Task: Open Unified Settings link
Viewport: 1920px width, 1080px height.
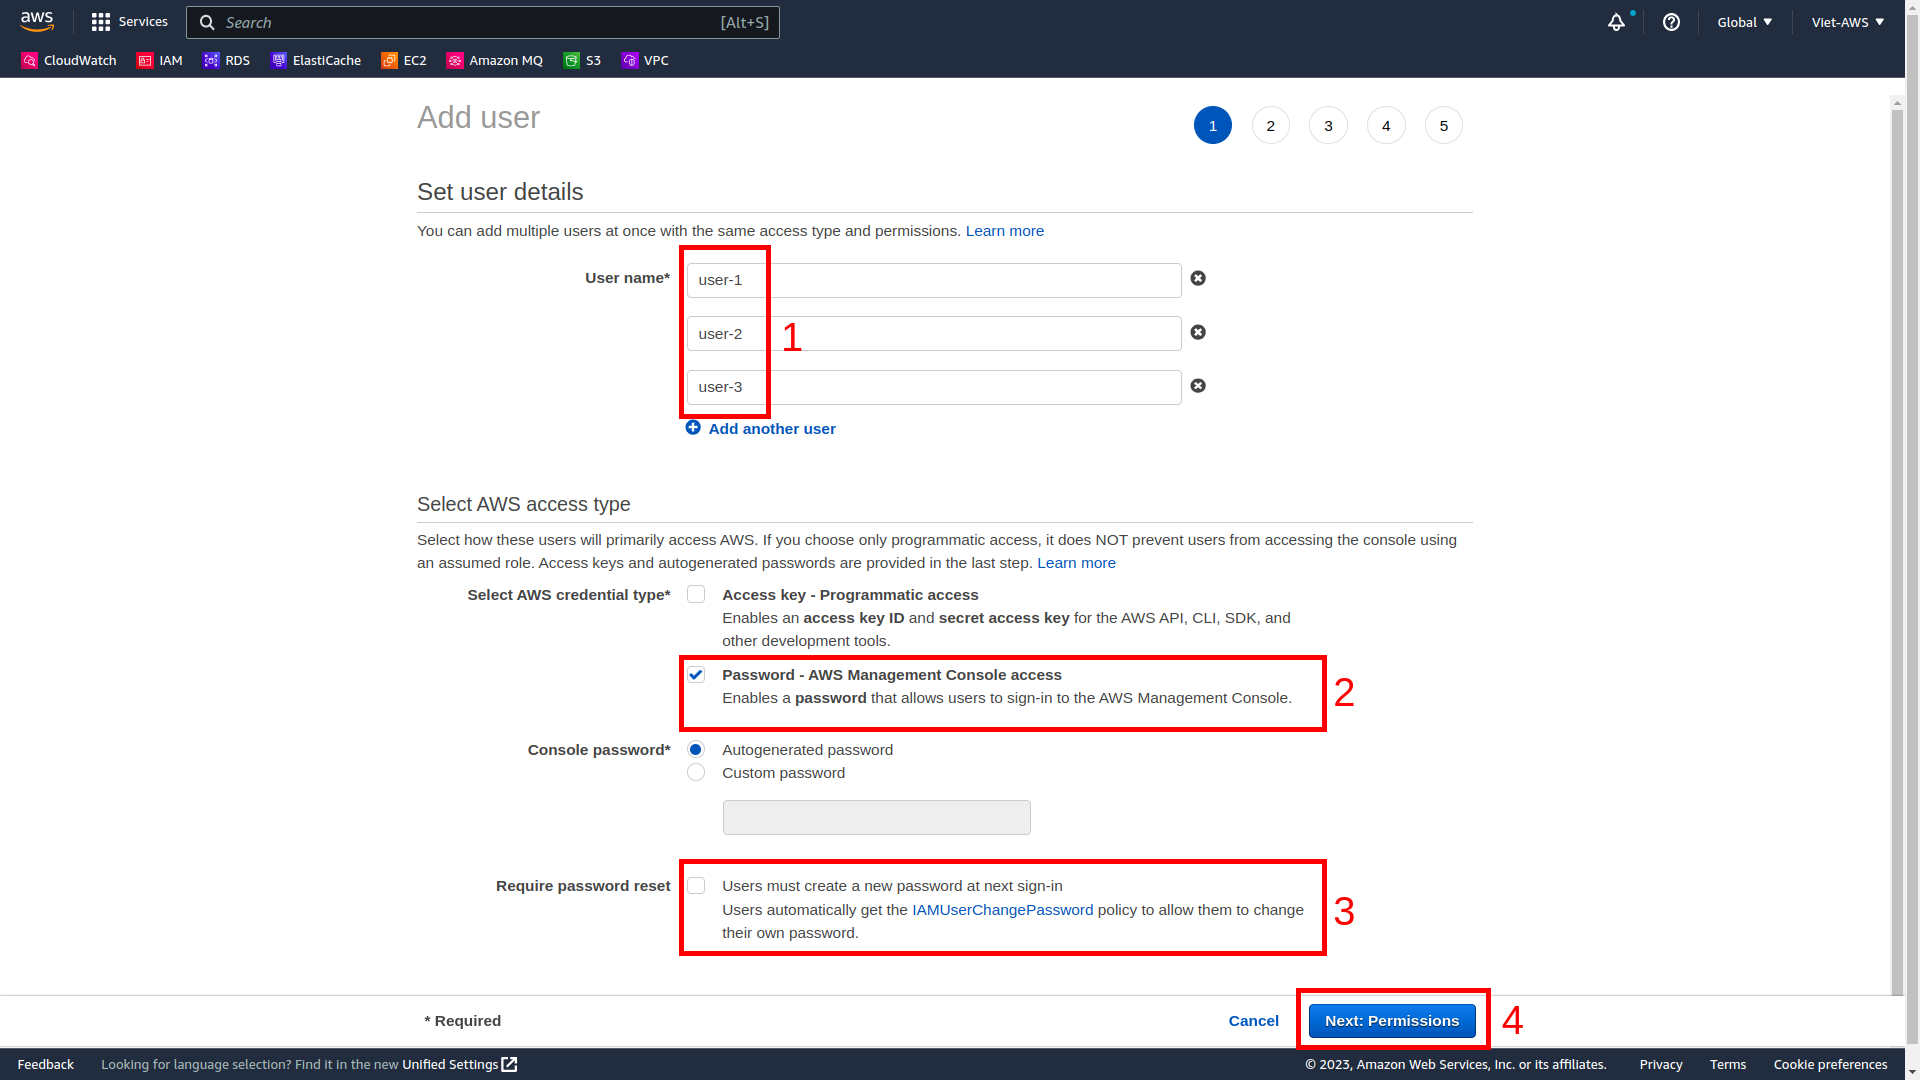Action: (450, 1064)
